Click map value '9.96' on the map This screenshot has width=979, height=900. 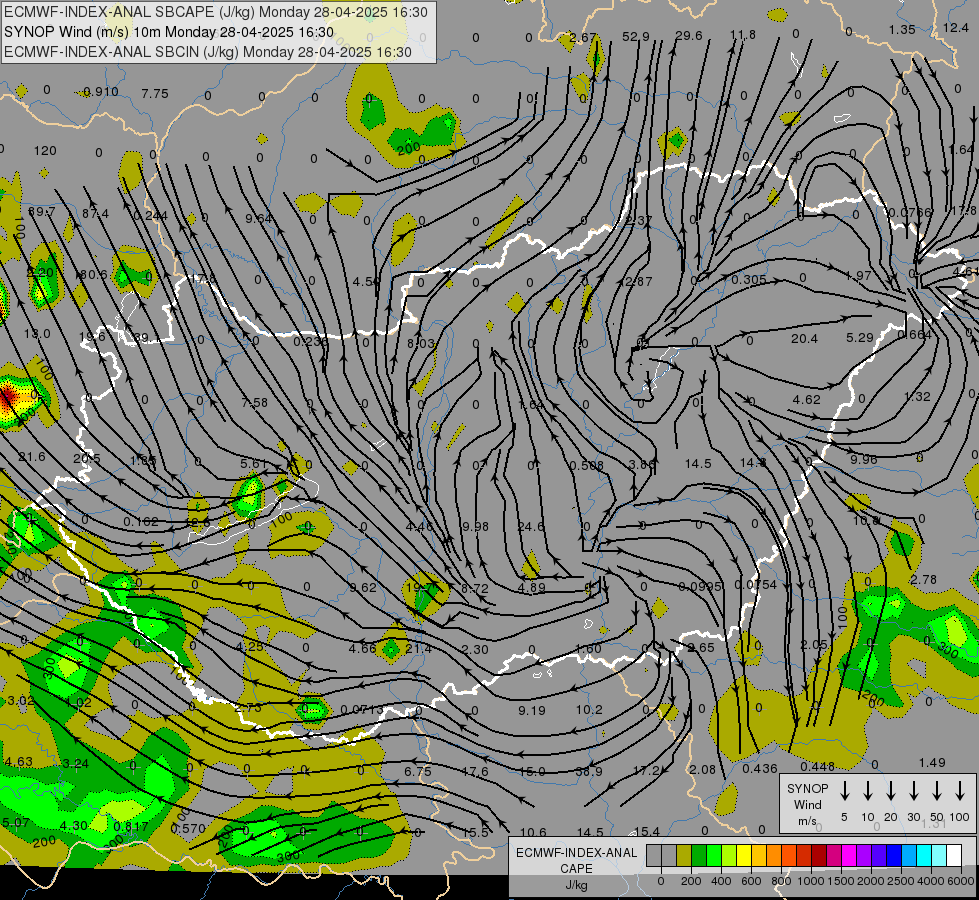(x=863, y=460)
